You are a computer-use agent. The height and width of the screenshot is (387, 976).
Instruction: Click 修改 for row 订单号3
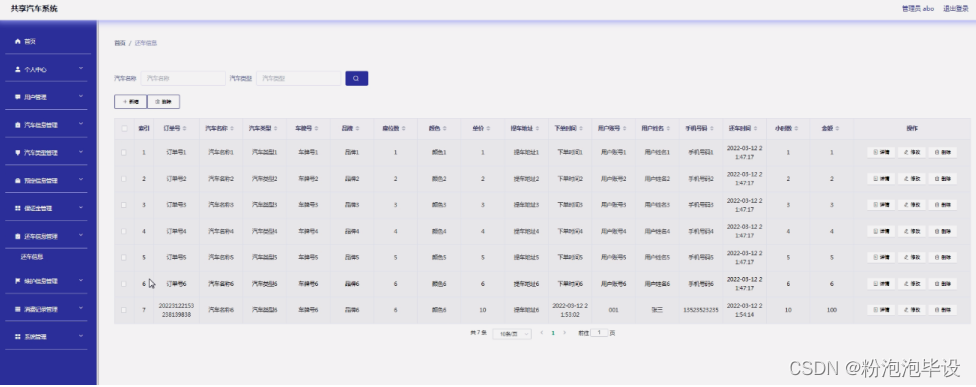pyautogui.click(x=911, y=205)
